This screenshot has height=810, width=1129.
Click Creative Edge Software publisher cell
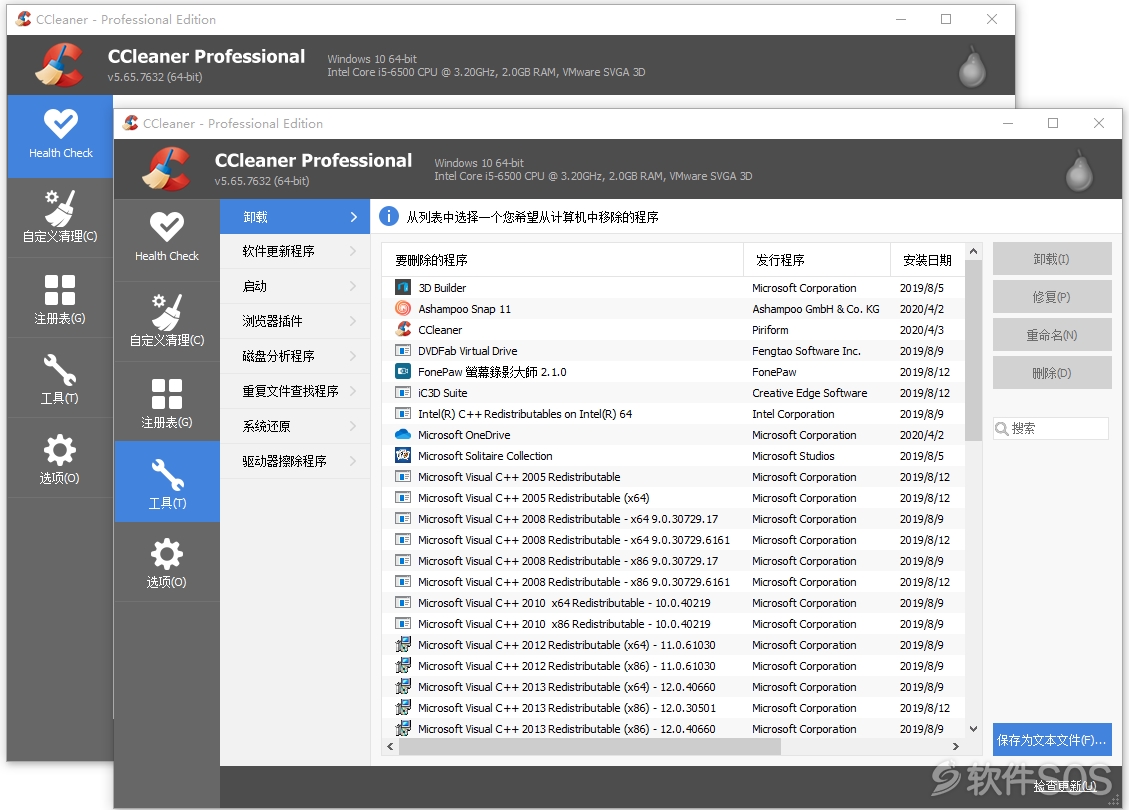810,393
